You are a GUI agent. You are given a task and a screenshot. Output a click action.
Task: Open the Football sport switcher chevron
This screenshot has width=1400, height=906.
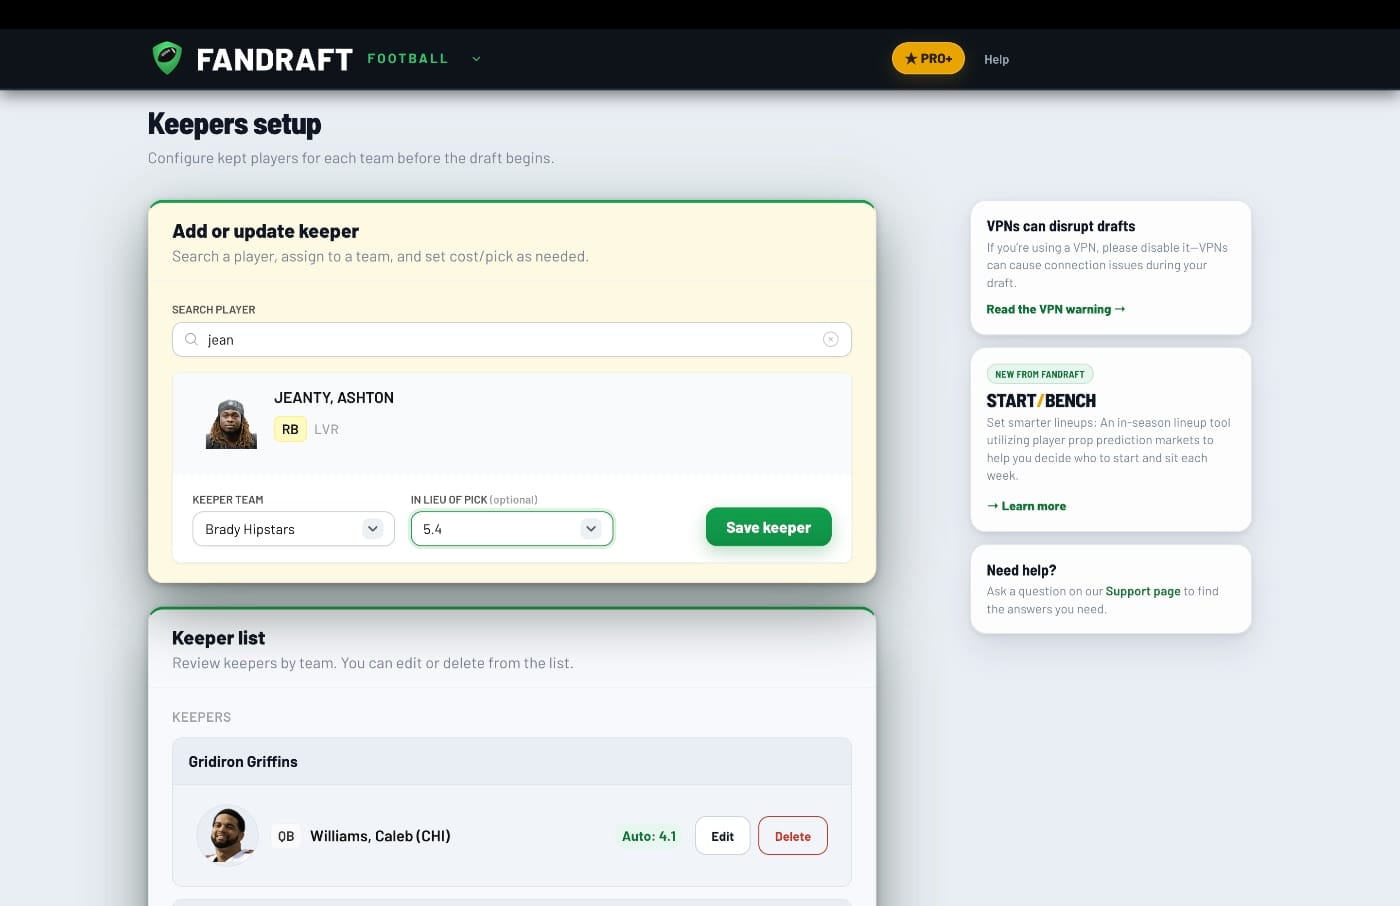coord(476,59)
